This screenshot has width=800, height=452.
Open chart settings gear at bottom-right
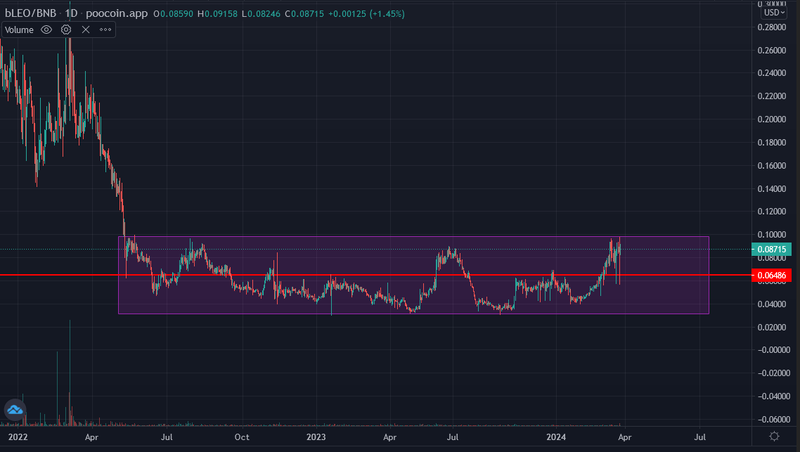click(x=774, y=437)
